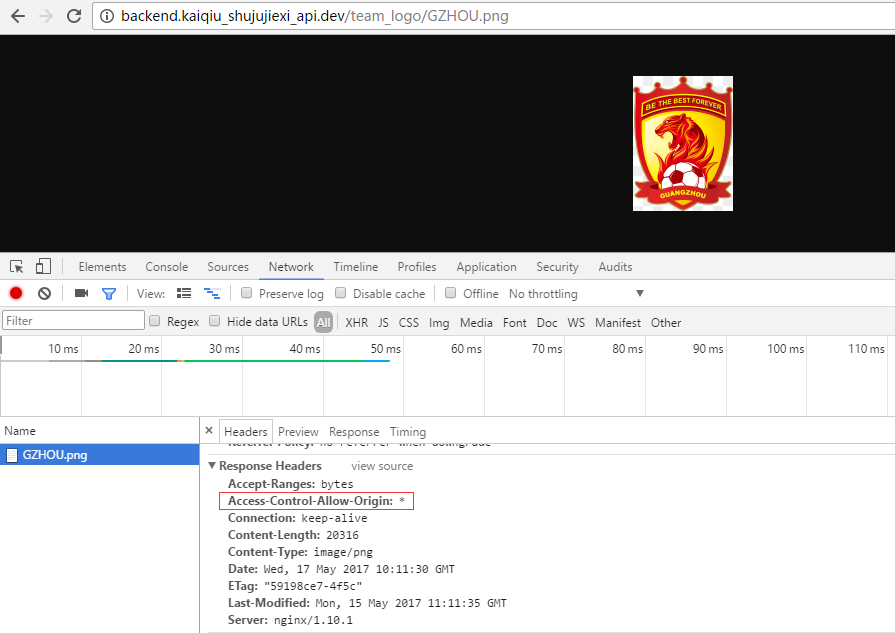Click the Guangzhou team logo image
Viewport: 895px width, 633px height.
[683, 143]
